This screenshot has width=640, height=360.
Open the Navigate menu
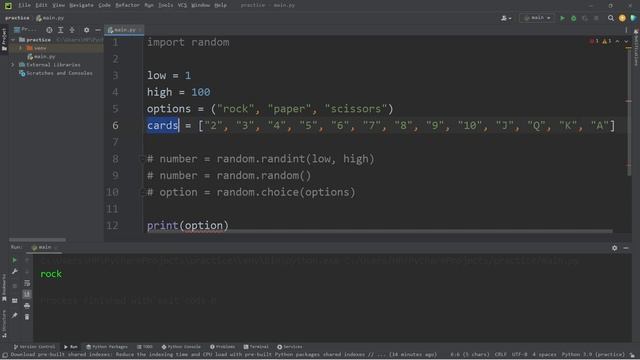pyautogui.click(x=81, y=5)
